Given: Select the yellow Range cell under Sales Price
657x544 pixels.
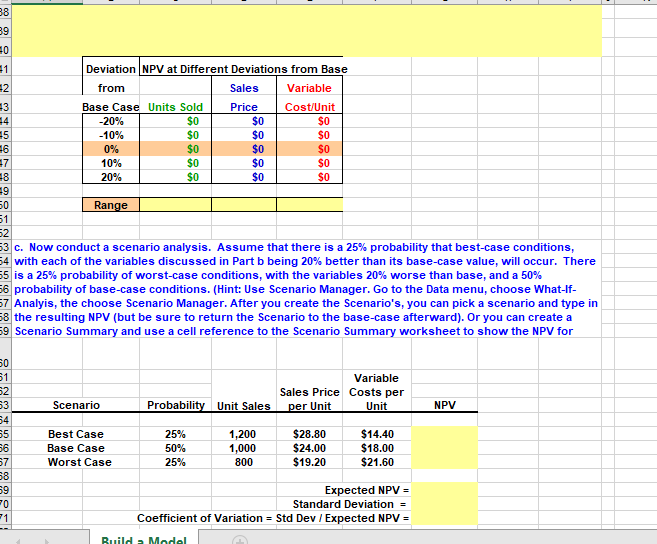Looking at the screenshot, I should (x=244, y=205).
